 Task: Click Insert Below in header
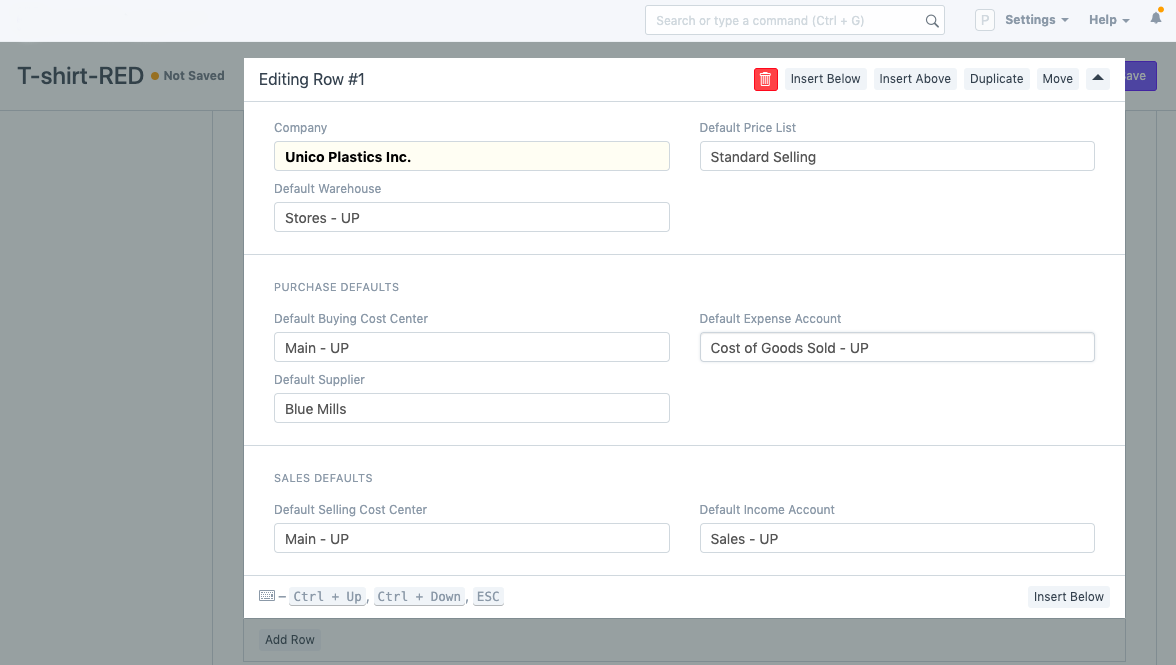click(x=825, y=79)
